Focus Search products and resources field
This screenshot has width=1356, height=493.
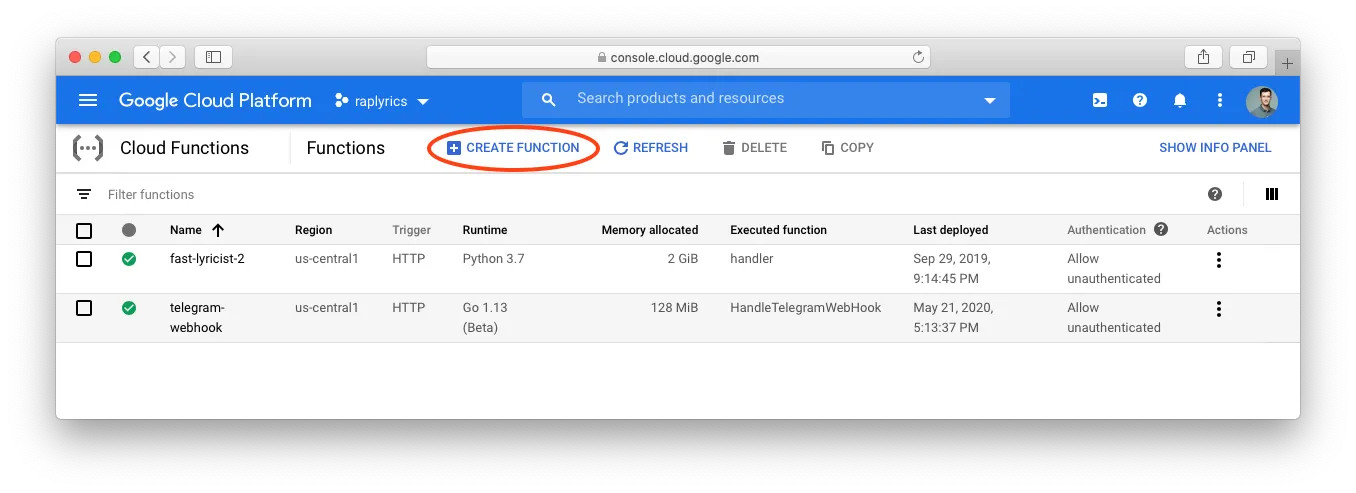click(765, 99)
